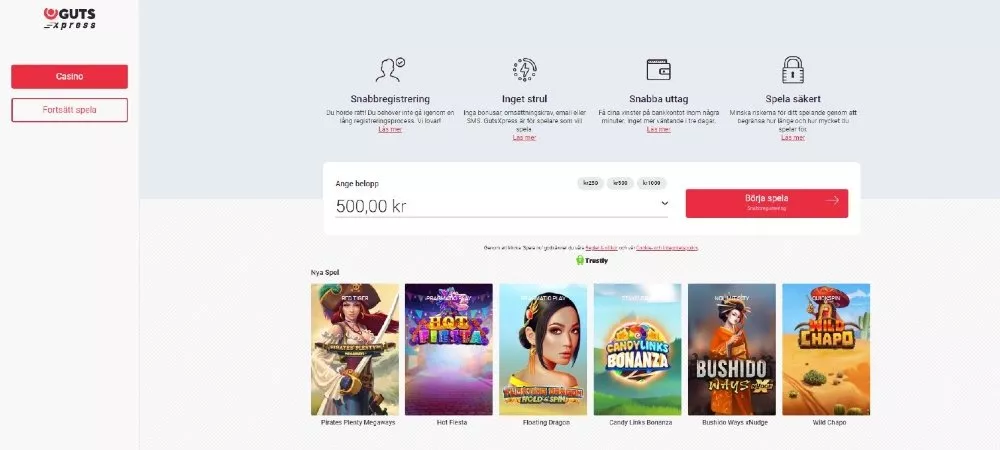This screenshot has width=1000, height=450.
Task: Click the Guts Xpress logo
Action: [x=70, y=18]
